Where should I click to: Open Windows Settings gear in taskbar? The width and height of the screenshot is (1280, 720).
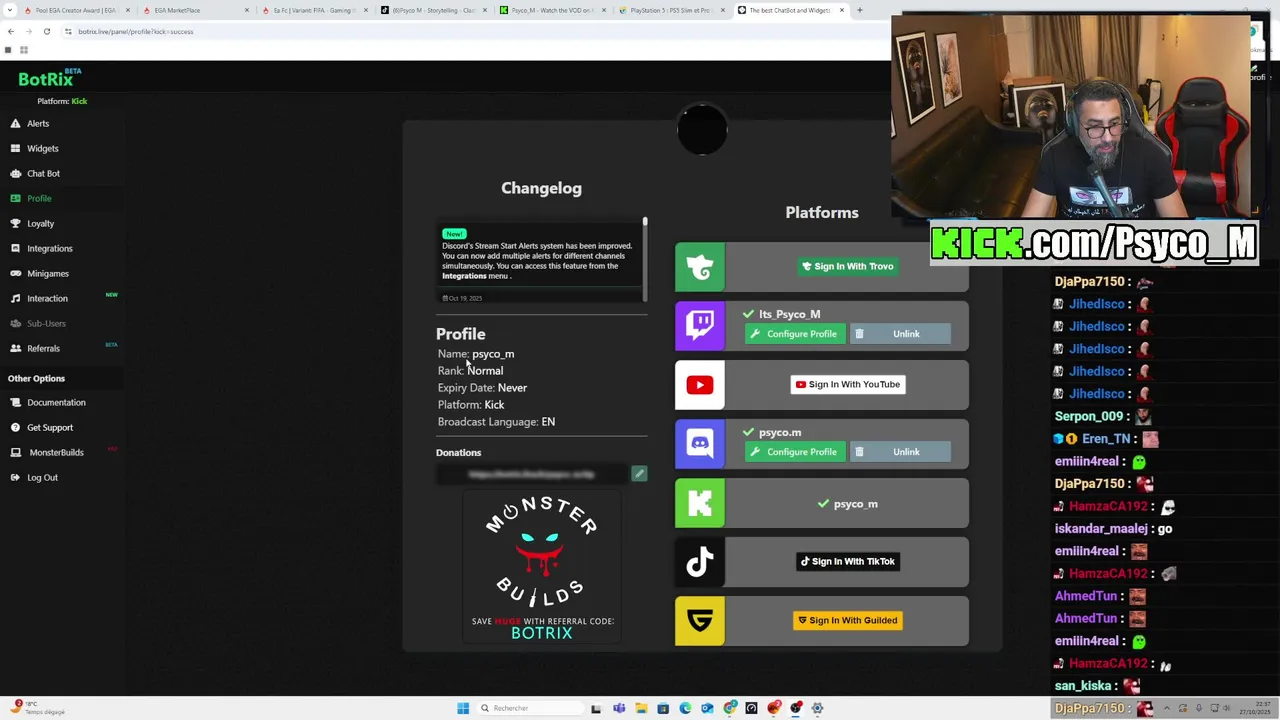coord(817,708)
